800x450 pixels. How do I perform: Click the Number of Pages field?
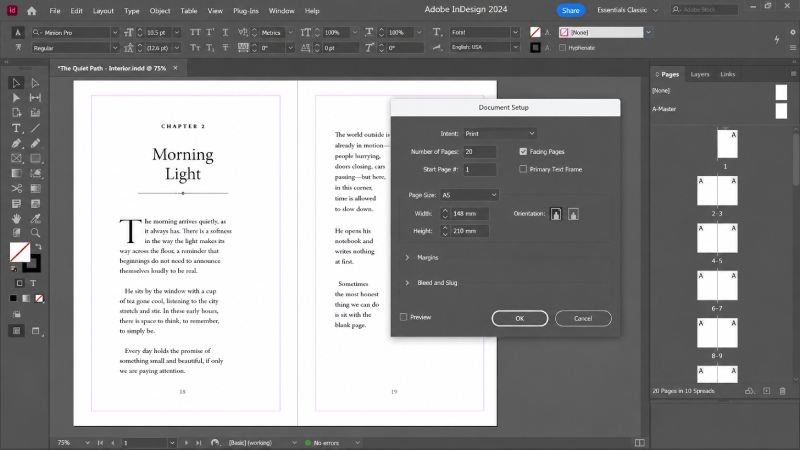(x=480, y=152)
